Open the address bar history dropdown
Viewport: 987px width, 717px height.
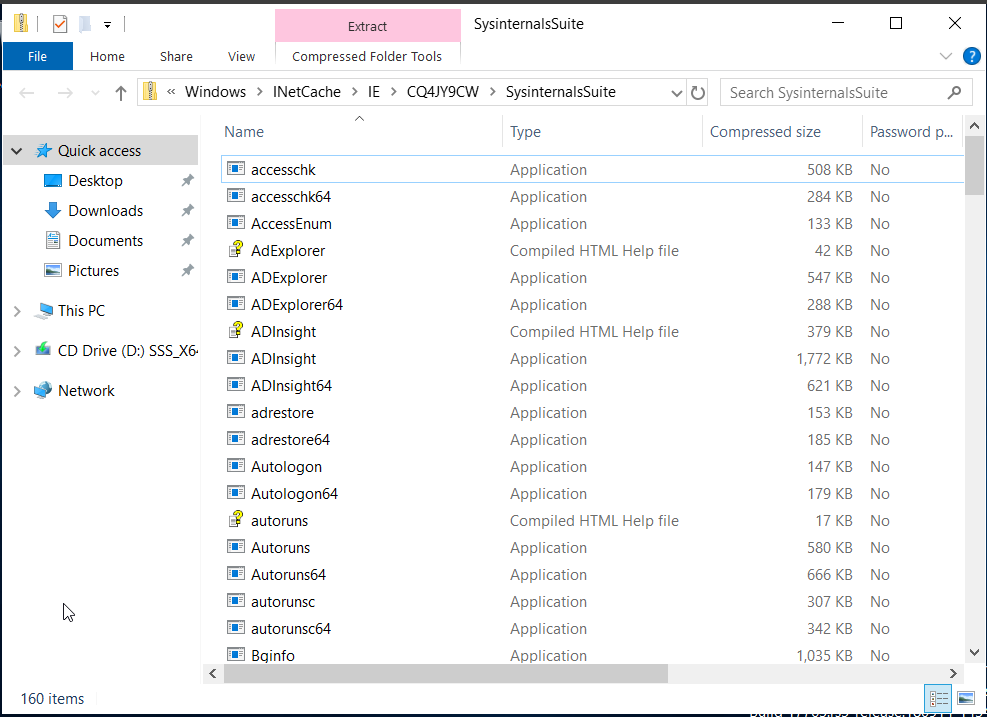676,93
